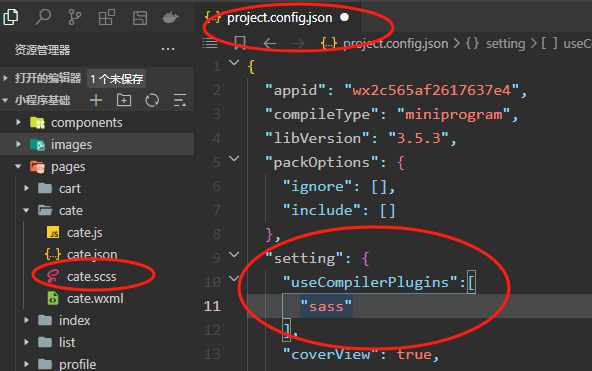Click line number 12 in the gutter
The image size is (592, 371).
(x=212, y=330)
